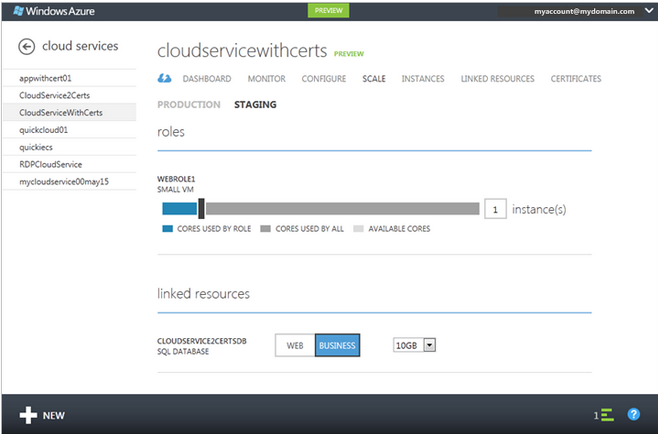The height and width of the screenshot is (434, 658).
Task: Switch to the STAGING environment
Action: [x=255, y=105]
